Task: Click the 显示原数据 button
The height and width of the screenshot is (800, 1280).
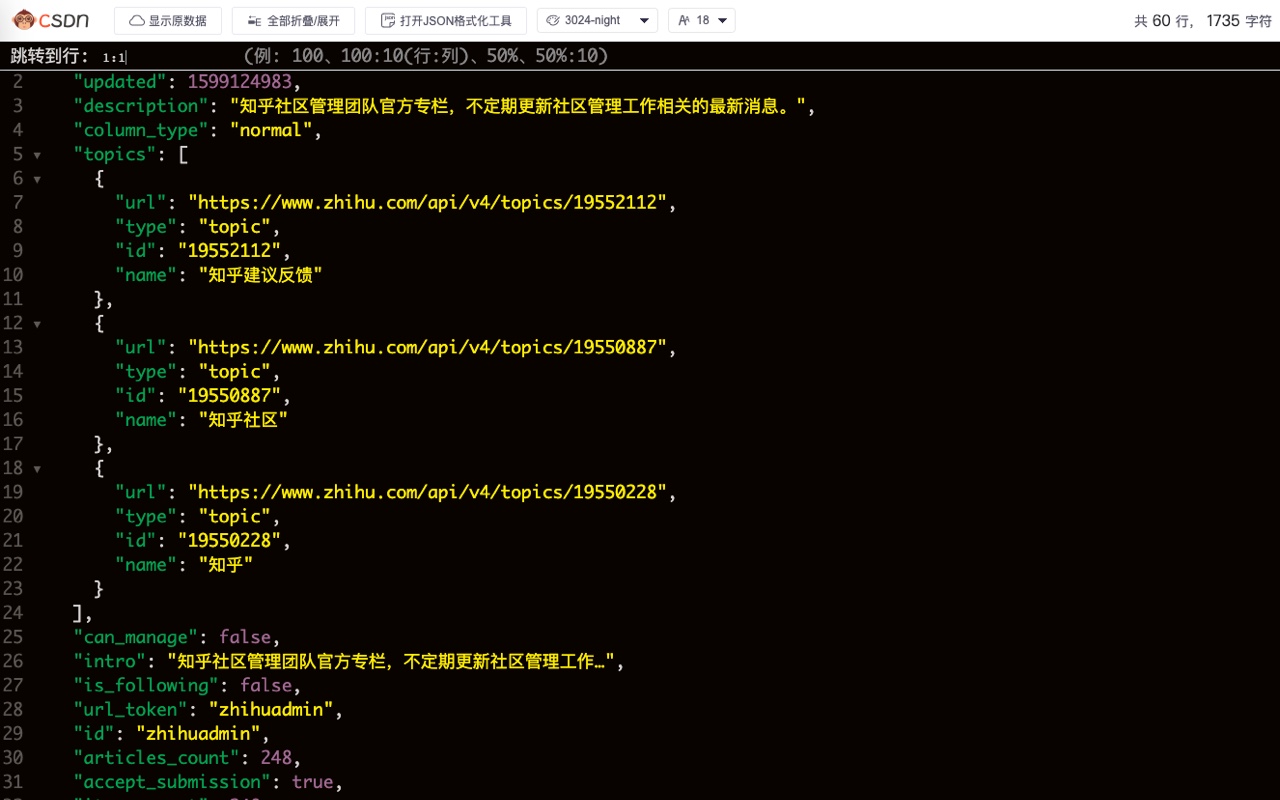Action: pyautogui.click(x=168, y=19)
